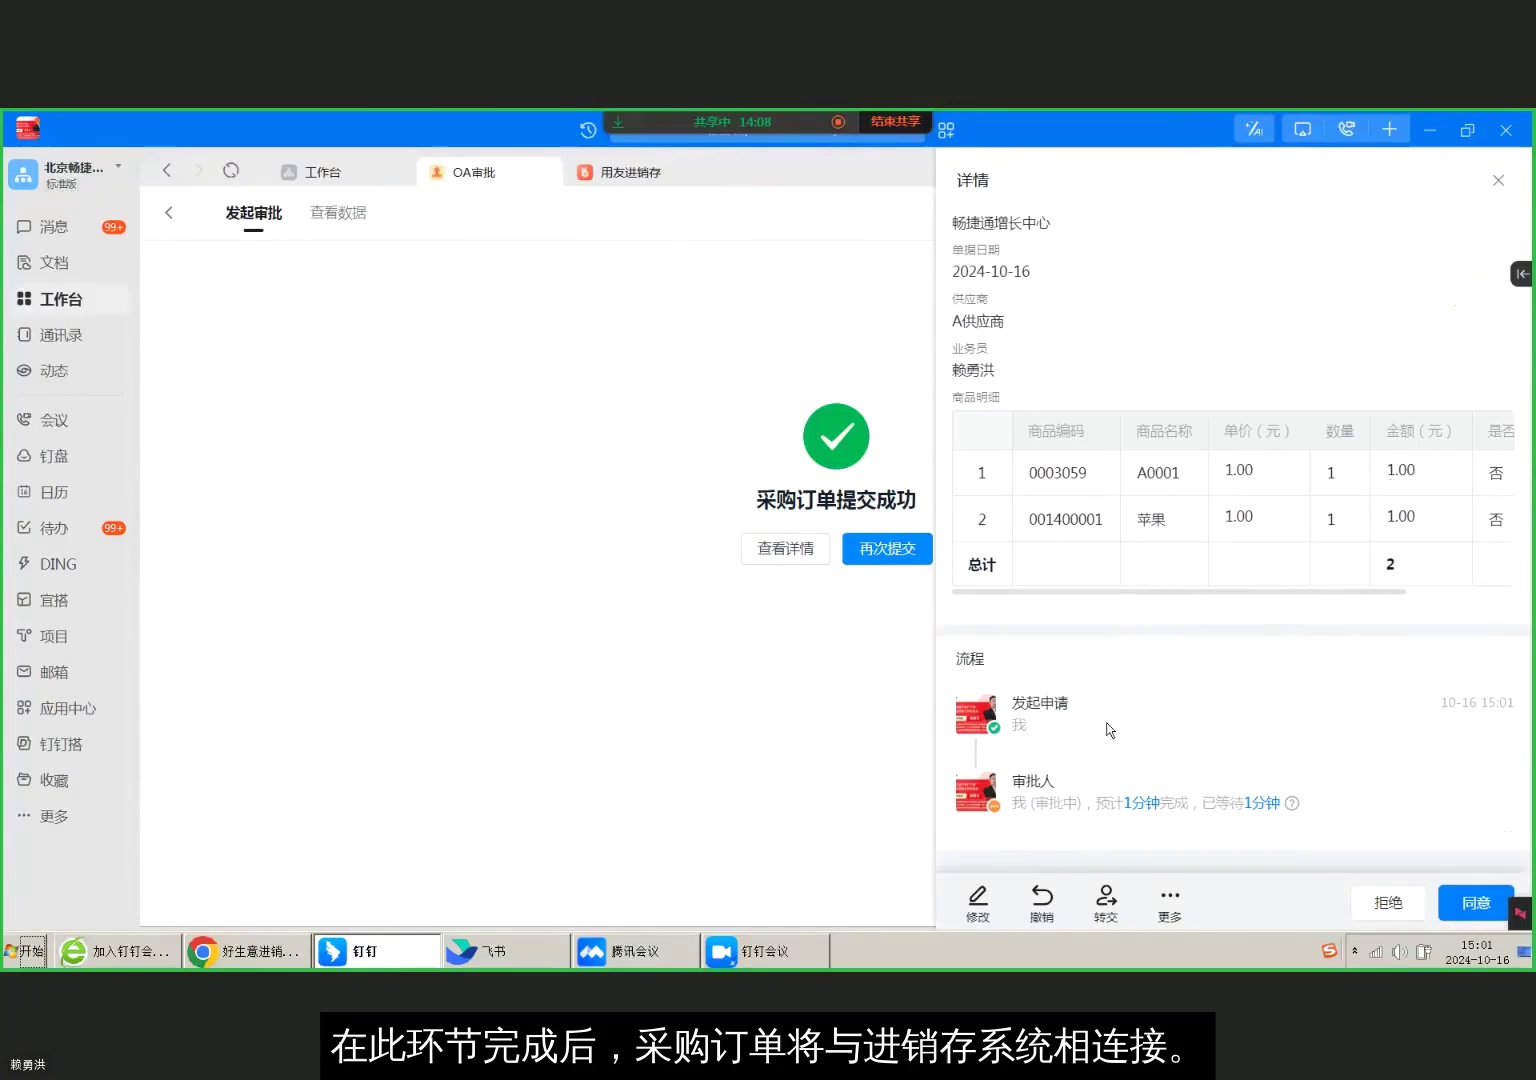Select the 转交 transfer action icon

(1105, 900)
